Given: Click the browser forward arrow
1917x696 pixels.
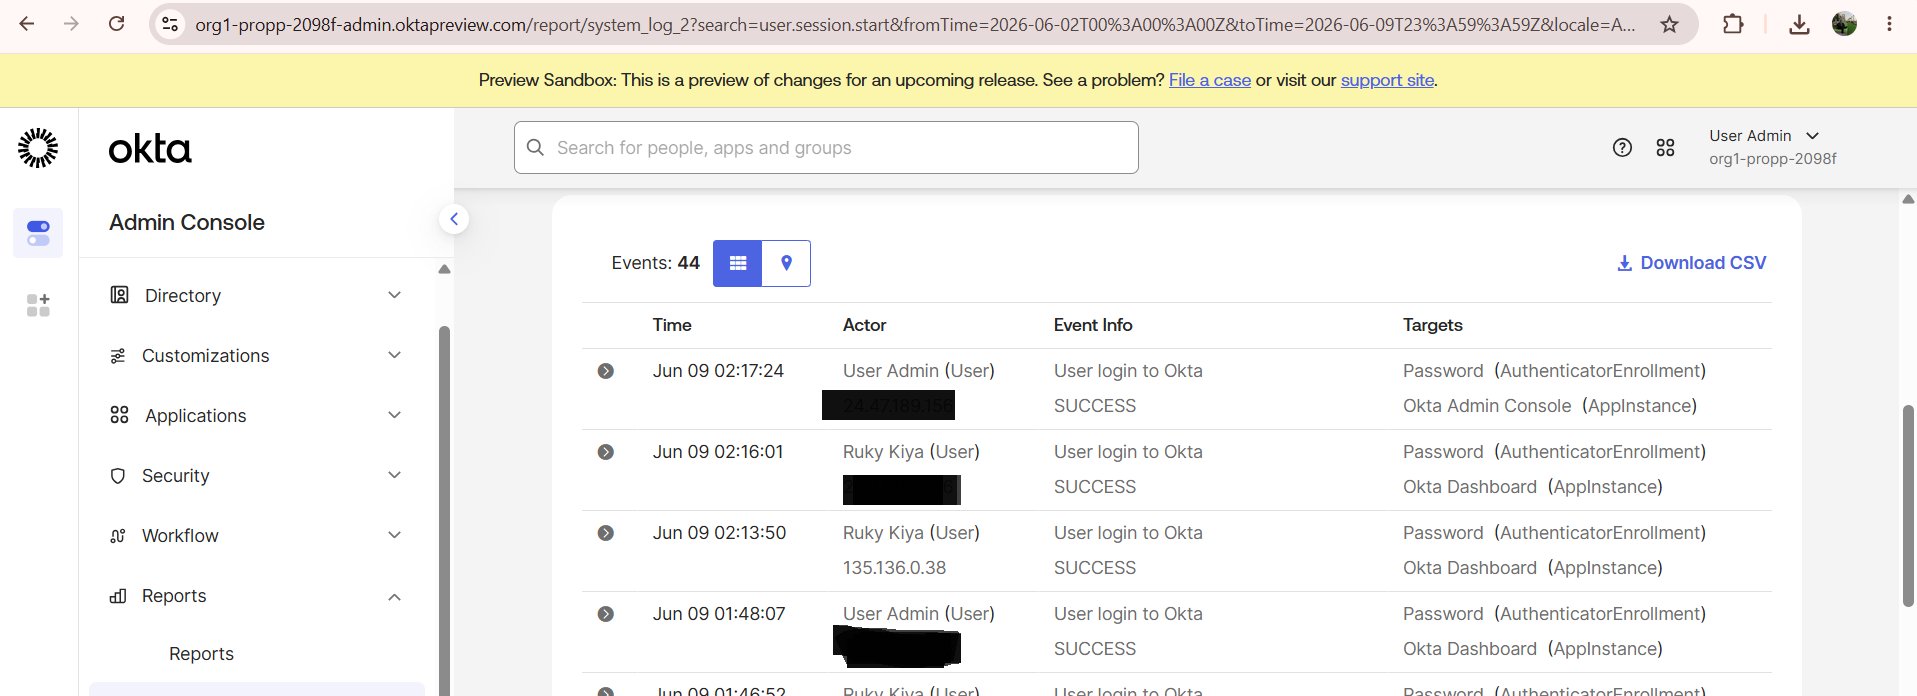Looking at the screenshot, I should click(71, 24).
